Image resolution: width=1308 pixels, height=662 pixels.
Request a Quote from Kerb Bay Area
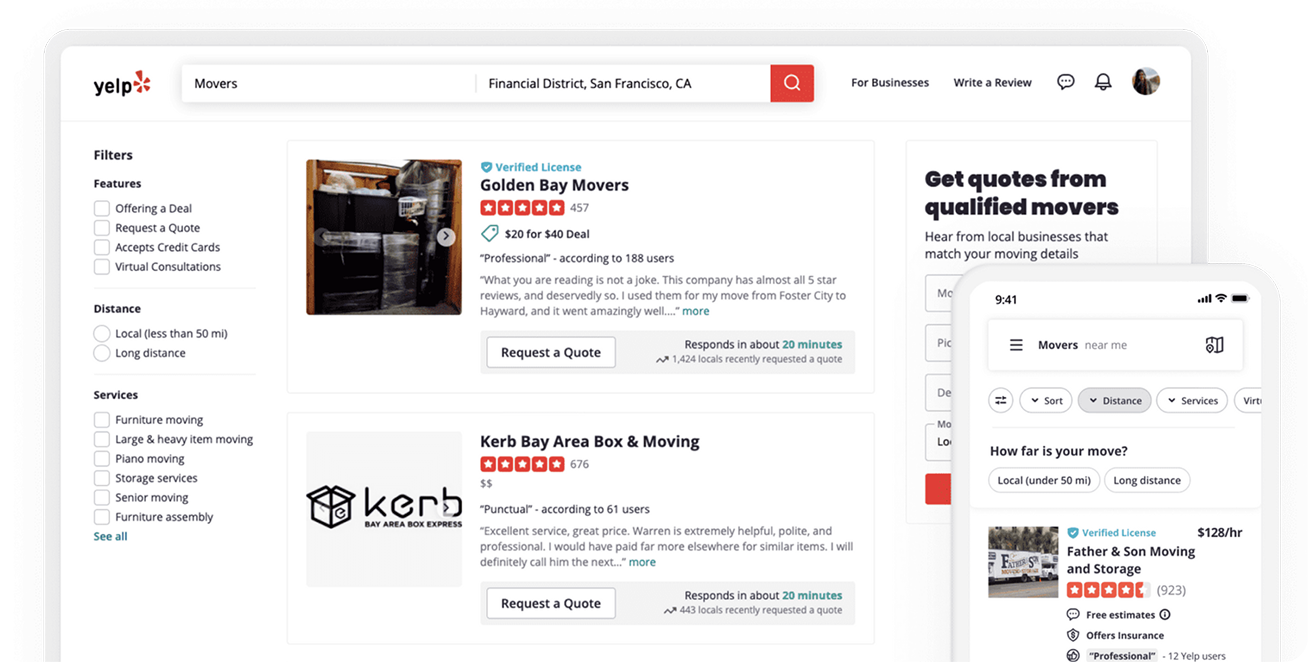[x=551, y=603]
